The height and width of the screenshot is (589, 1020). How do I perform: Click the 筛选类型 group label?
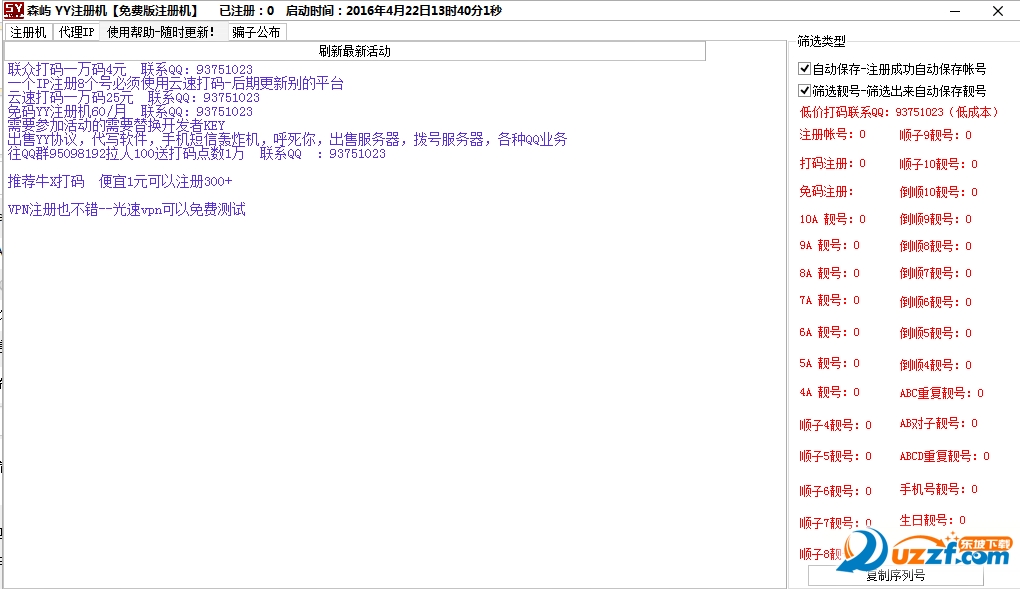[822, 41]
